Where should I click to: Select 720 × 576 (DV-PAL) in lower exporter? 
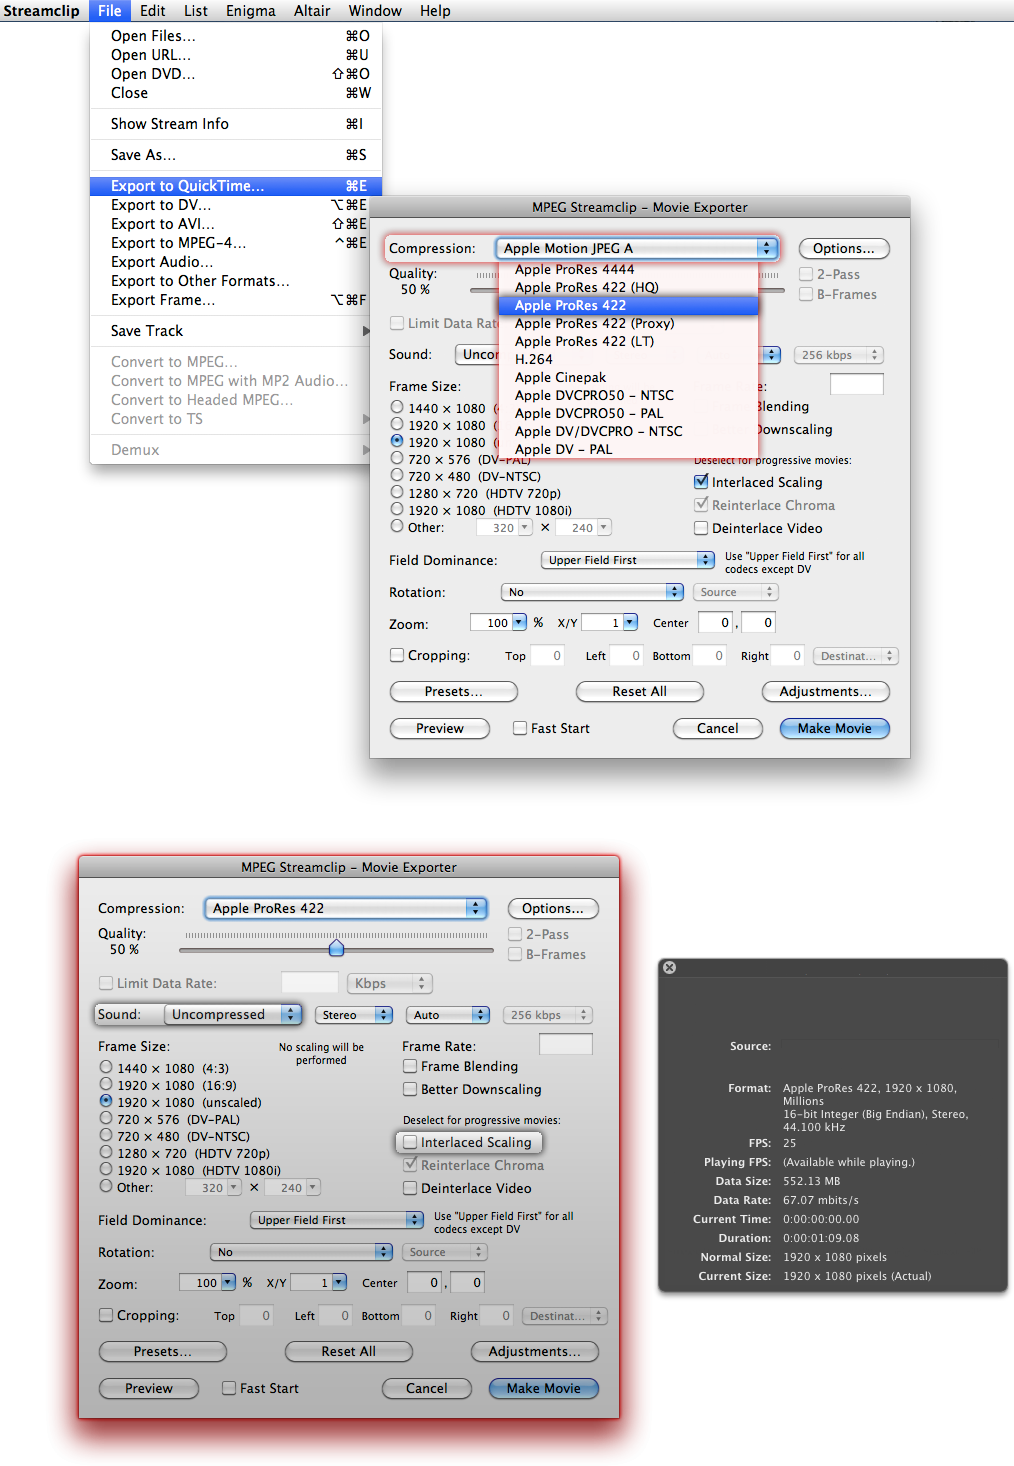pos(106,1119)
